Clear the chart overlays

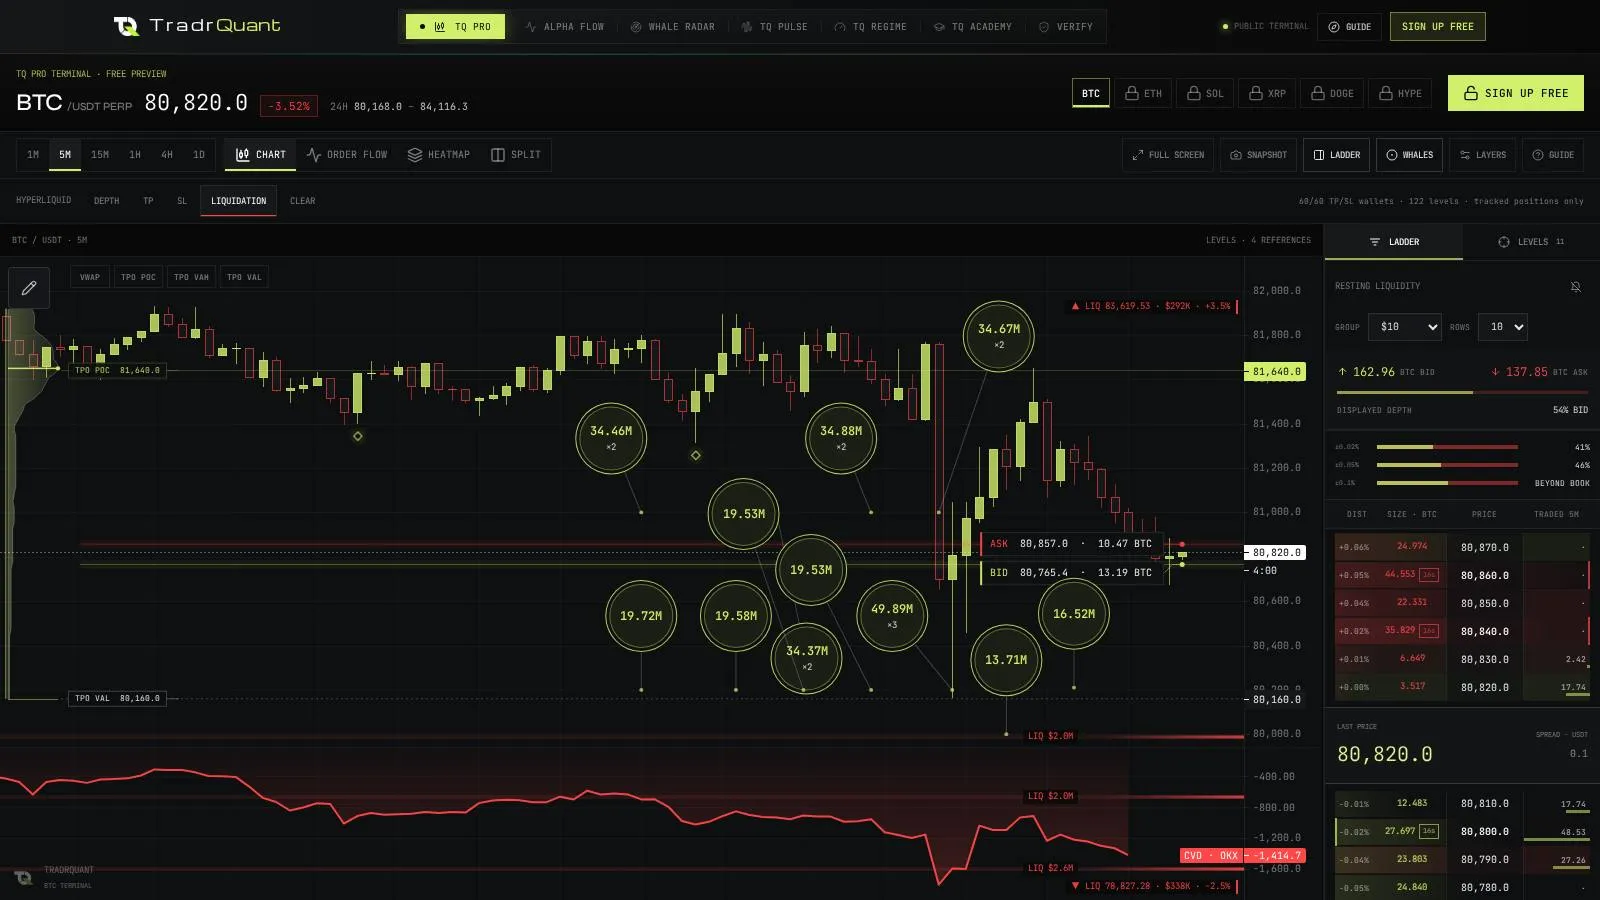coord(302,201)
